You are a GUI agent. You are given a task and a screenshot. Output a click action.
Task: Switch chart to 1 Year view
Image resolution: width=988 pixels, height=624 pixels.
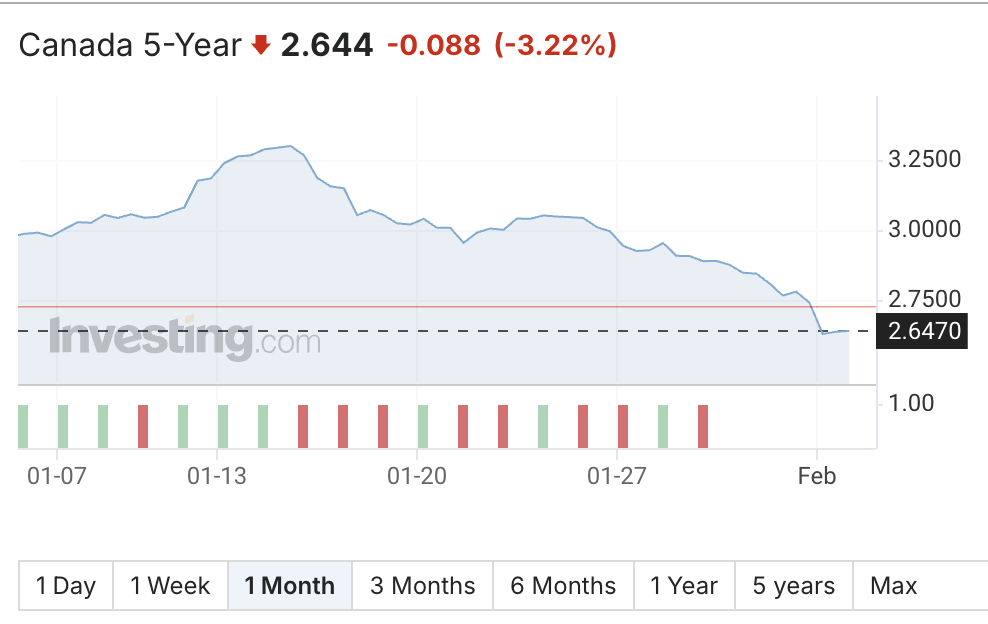point(684,585)
